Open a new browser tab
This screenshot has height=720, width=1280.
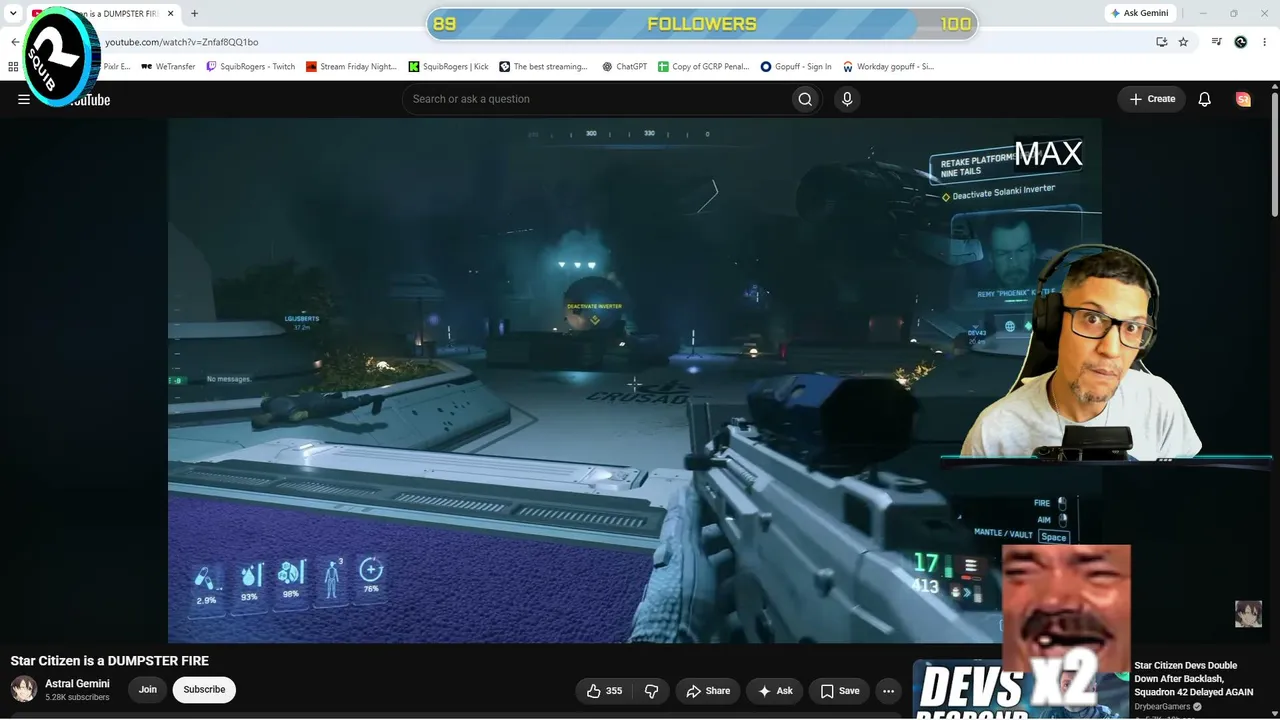[194, 14]
